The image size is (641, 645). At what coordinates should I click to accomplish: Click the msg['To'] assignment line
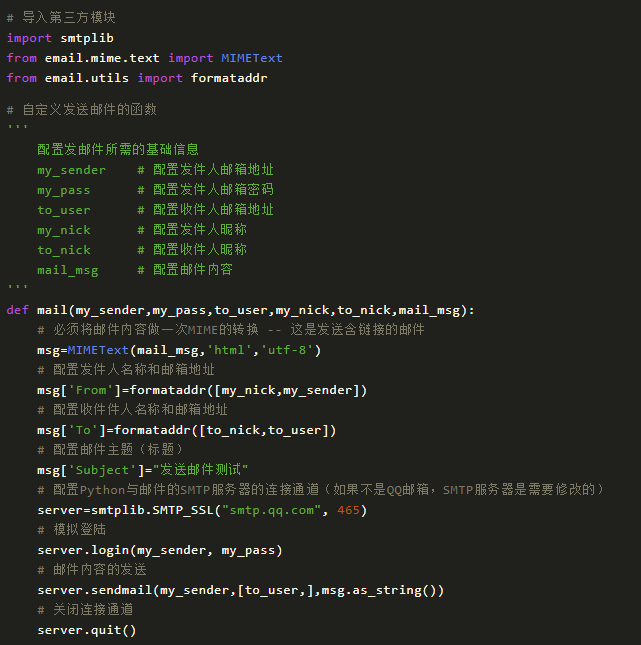[187, 430]
